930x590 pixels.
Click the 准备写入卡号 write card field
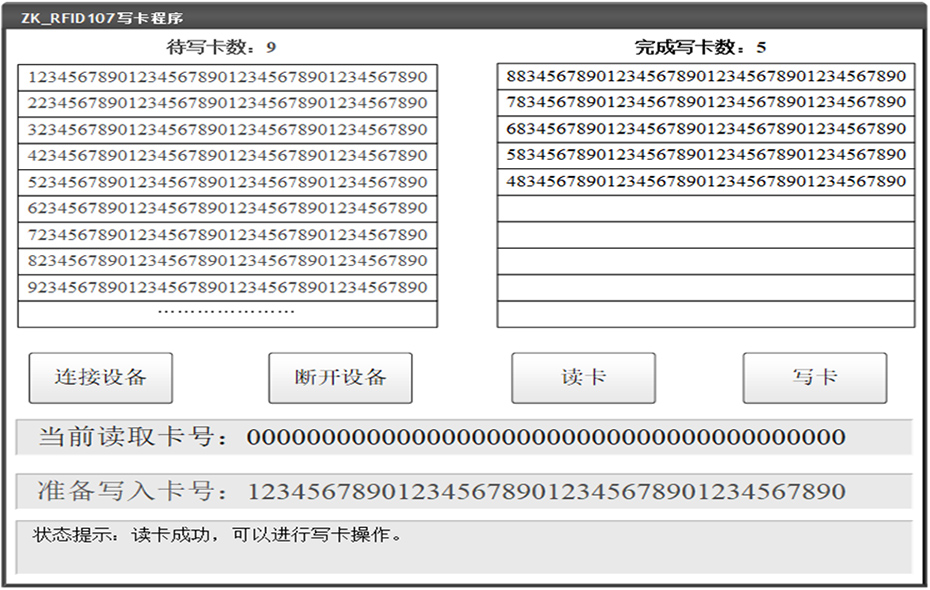(465, 489)
